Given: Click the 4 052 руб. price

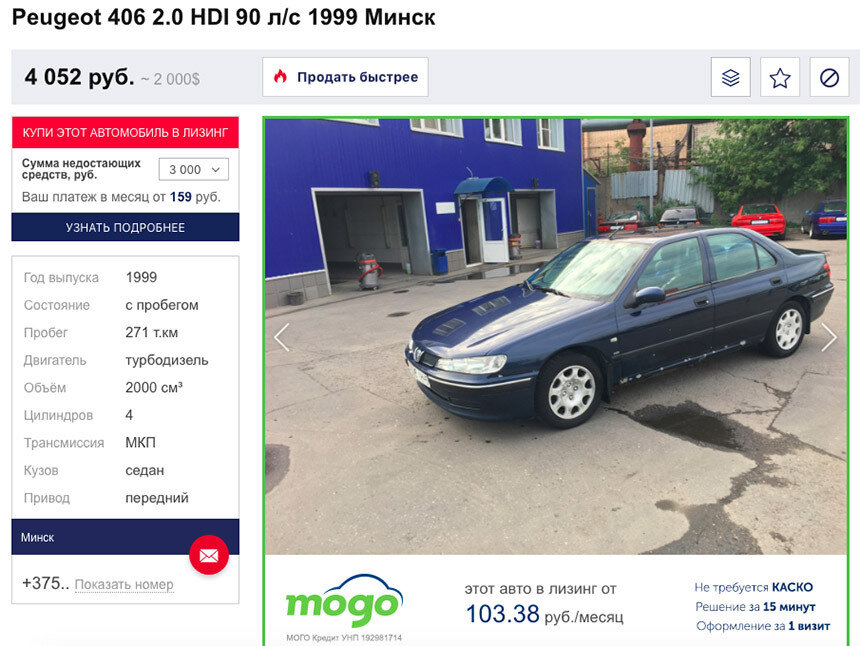Looking at the screenshot, I should click(79, 77).
